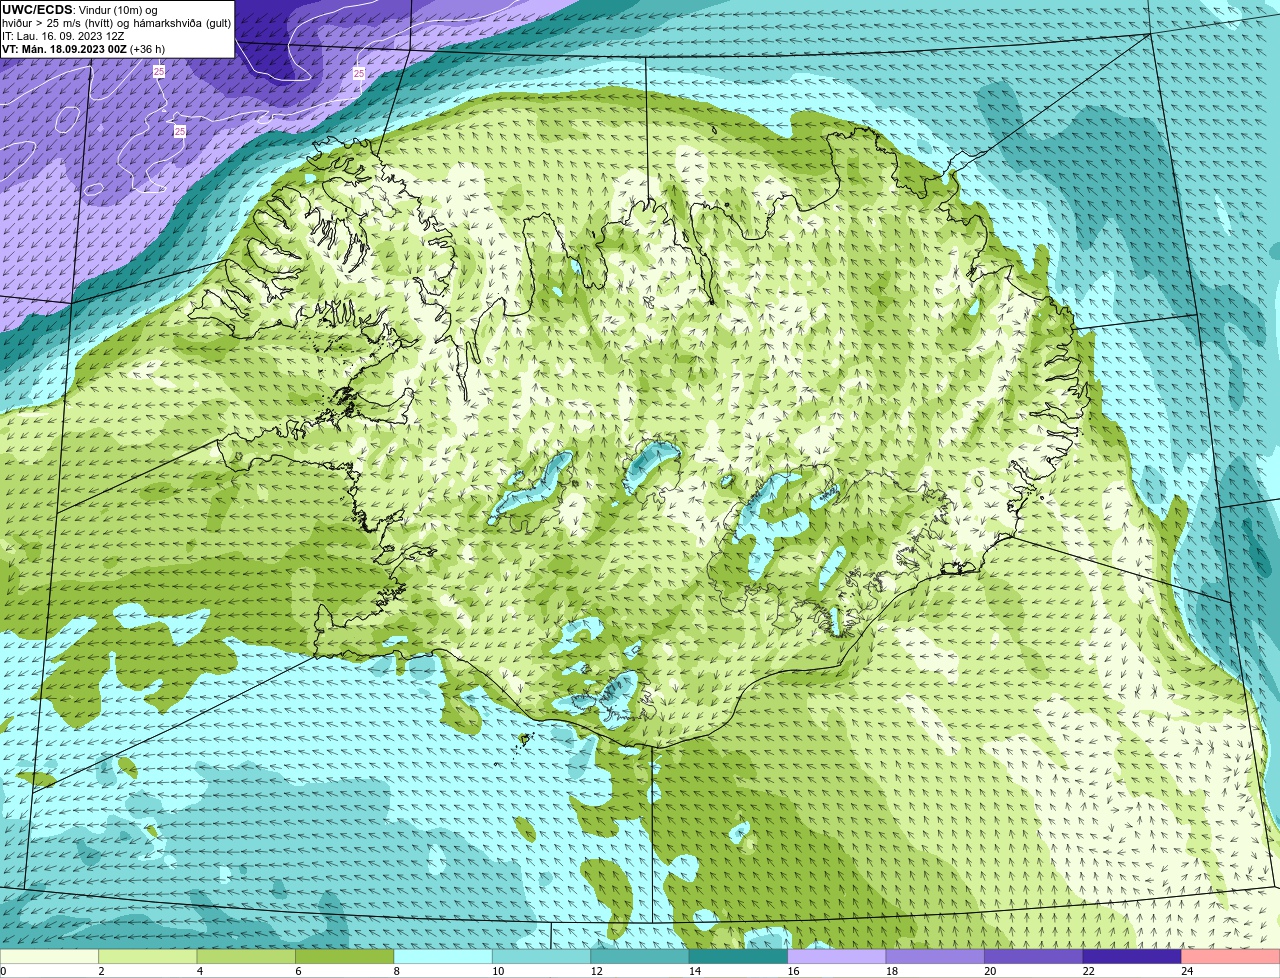The height and width of the screenshot is (978, 1280).
Task: Select the '10' tick label on the scale
Action: click(x=497, y=971)
